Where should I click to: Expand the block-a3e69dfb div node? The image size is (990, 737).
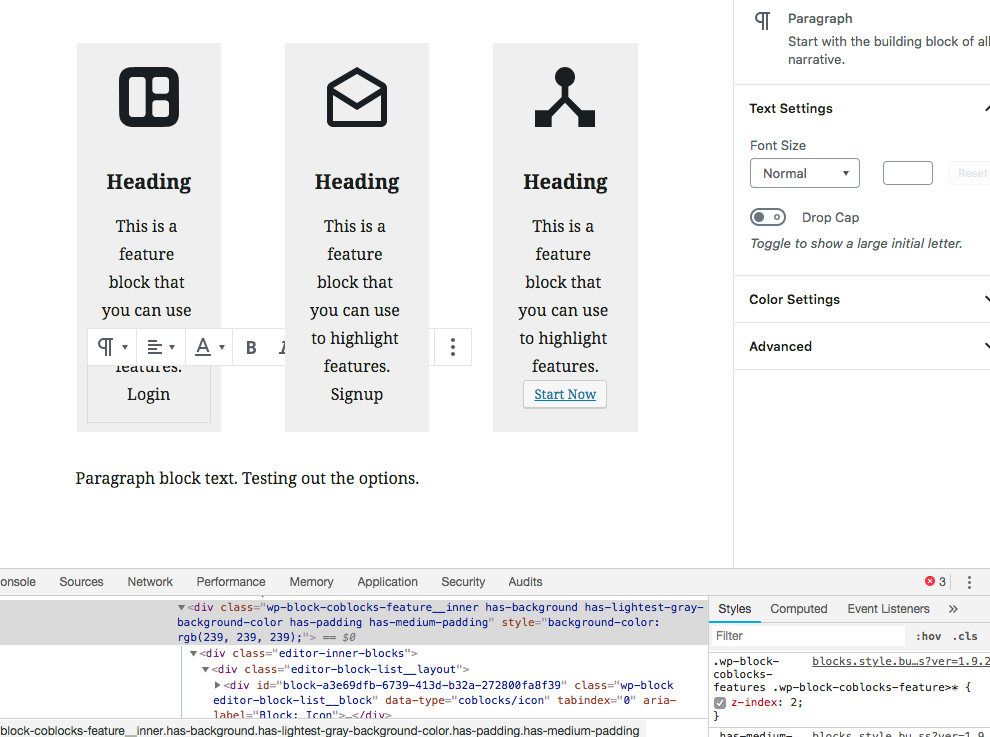pos(217,685)
